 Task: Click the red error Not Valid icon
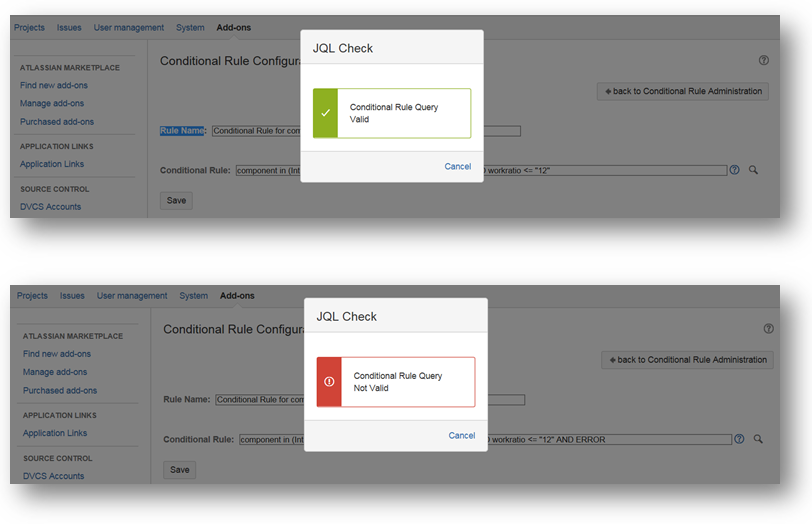[x=329, y=382]
